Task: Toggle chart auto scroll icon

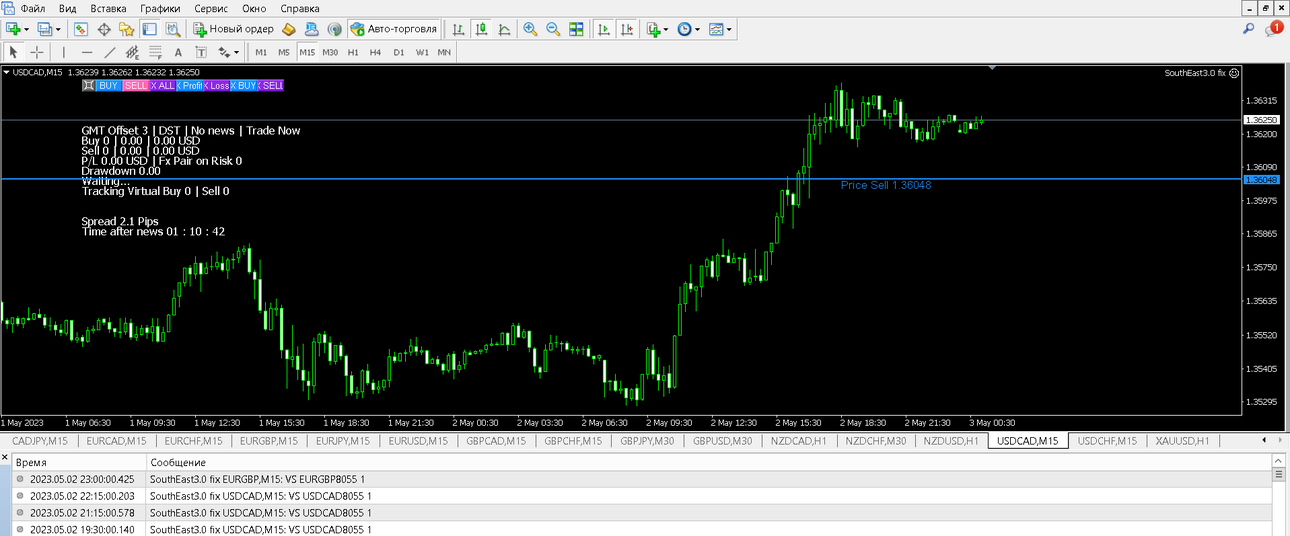Action: pyautogui.click(x=604, y=30)
